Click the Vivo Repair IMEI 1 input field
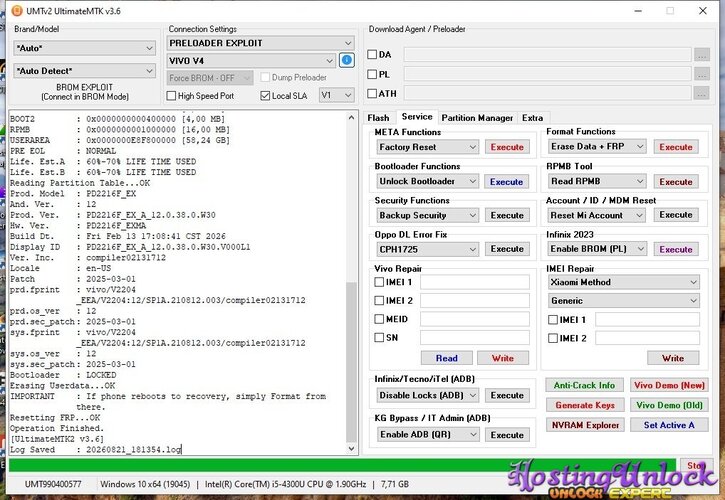Viewport: 725px width, 500px height. click(475, 282)
